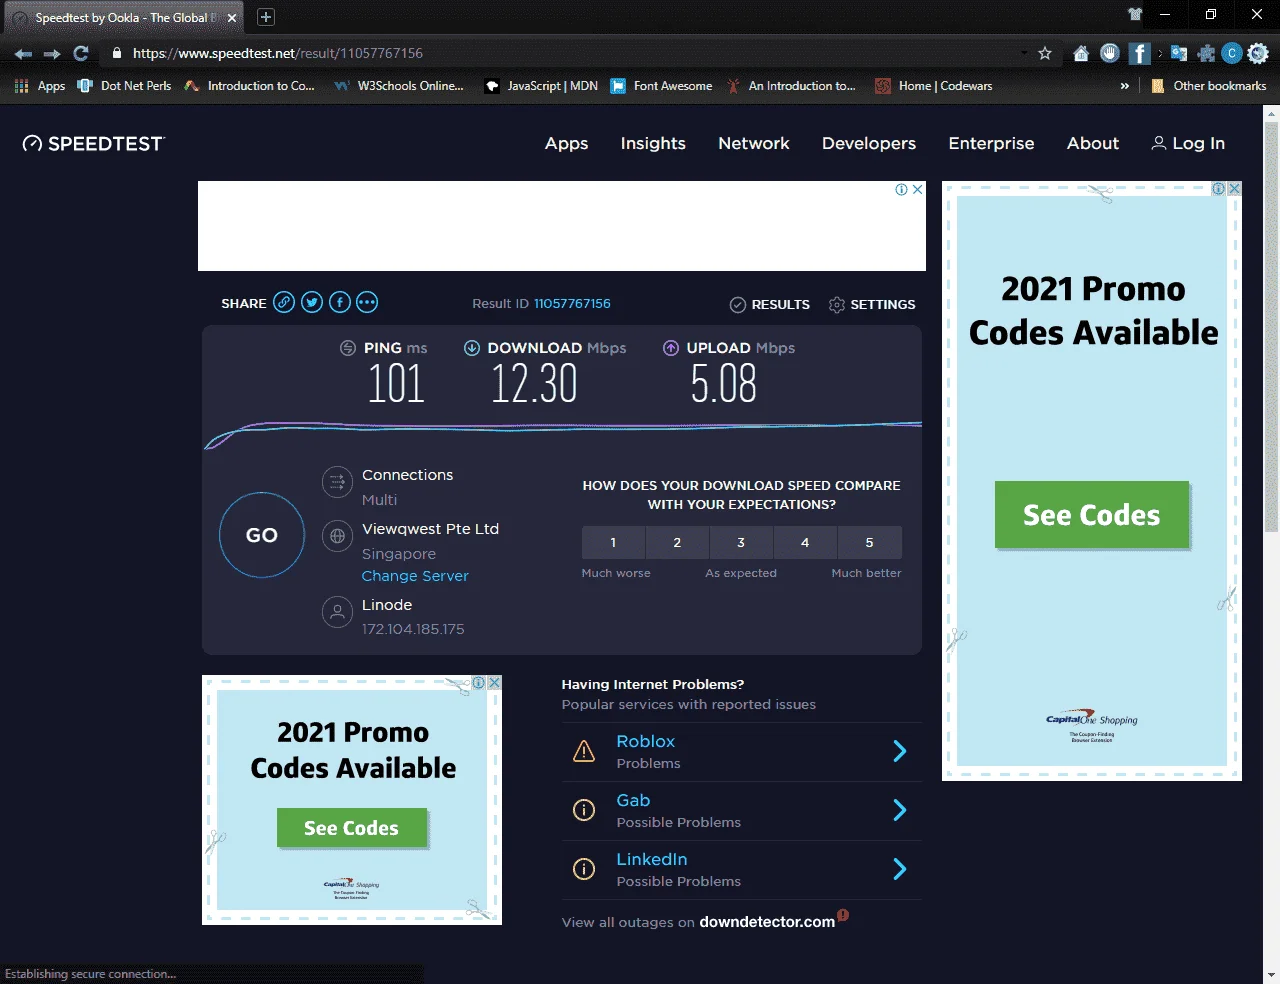Expand the LinkedIn problems chevron

[x=900, y=869]
